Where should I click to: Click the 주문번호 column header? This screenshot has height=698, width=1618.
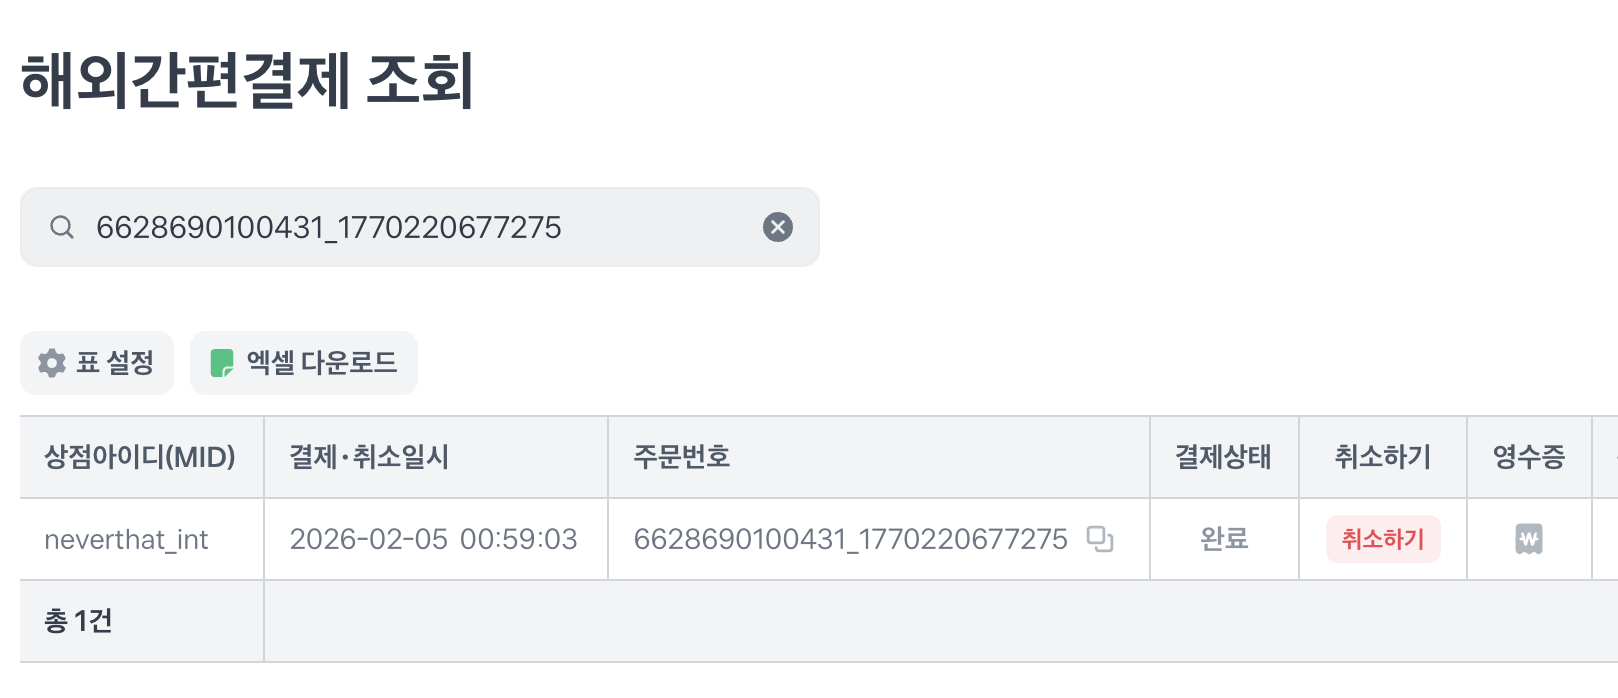pyautogui.click(x=682, y=457)
